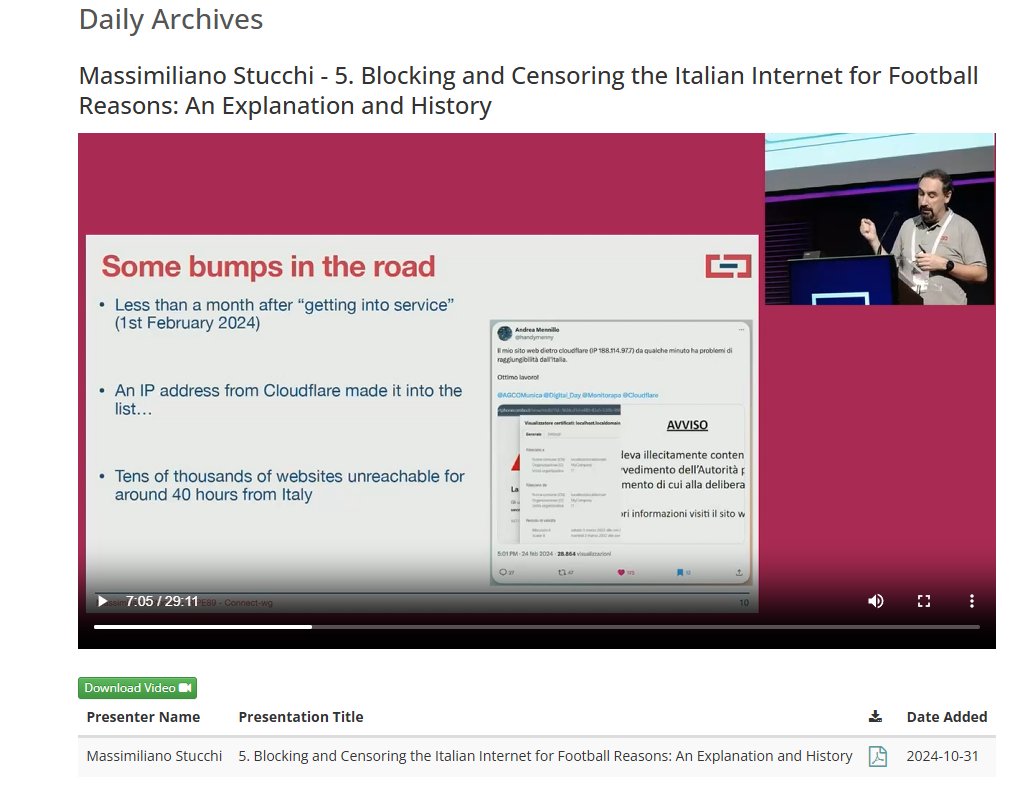Open the PDF slides icon
The height and width of the screenshot is (798, 1036).
click(x=877, y=756)
